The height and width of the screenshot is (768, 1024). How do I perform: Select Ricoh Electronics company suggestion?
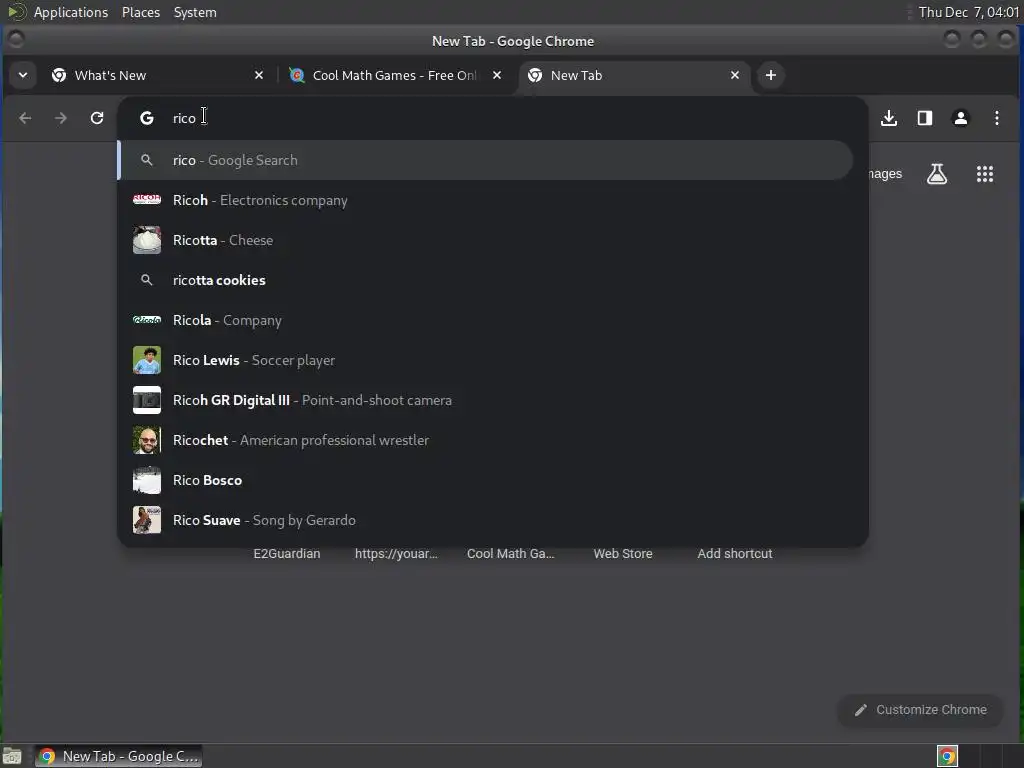pos(485,200)
